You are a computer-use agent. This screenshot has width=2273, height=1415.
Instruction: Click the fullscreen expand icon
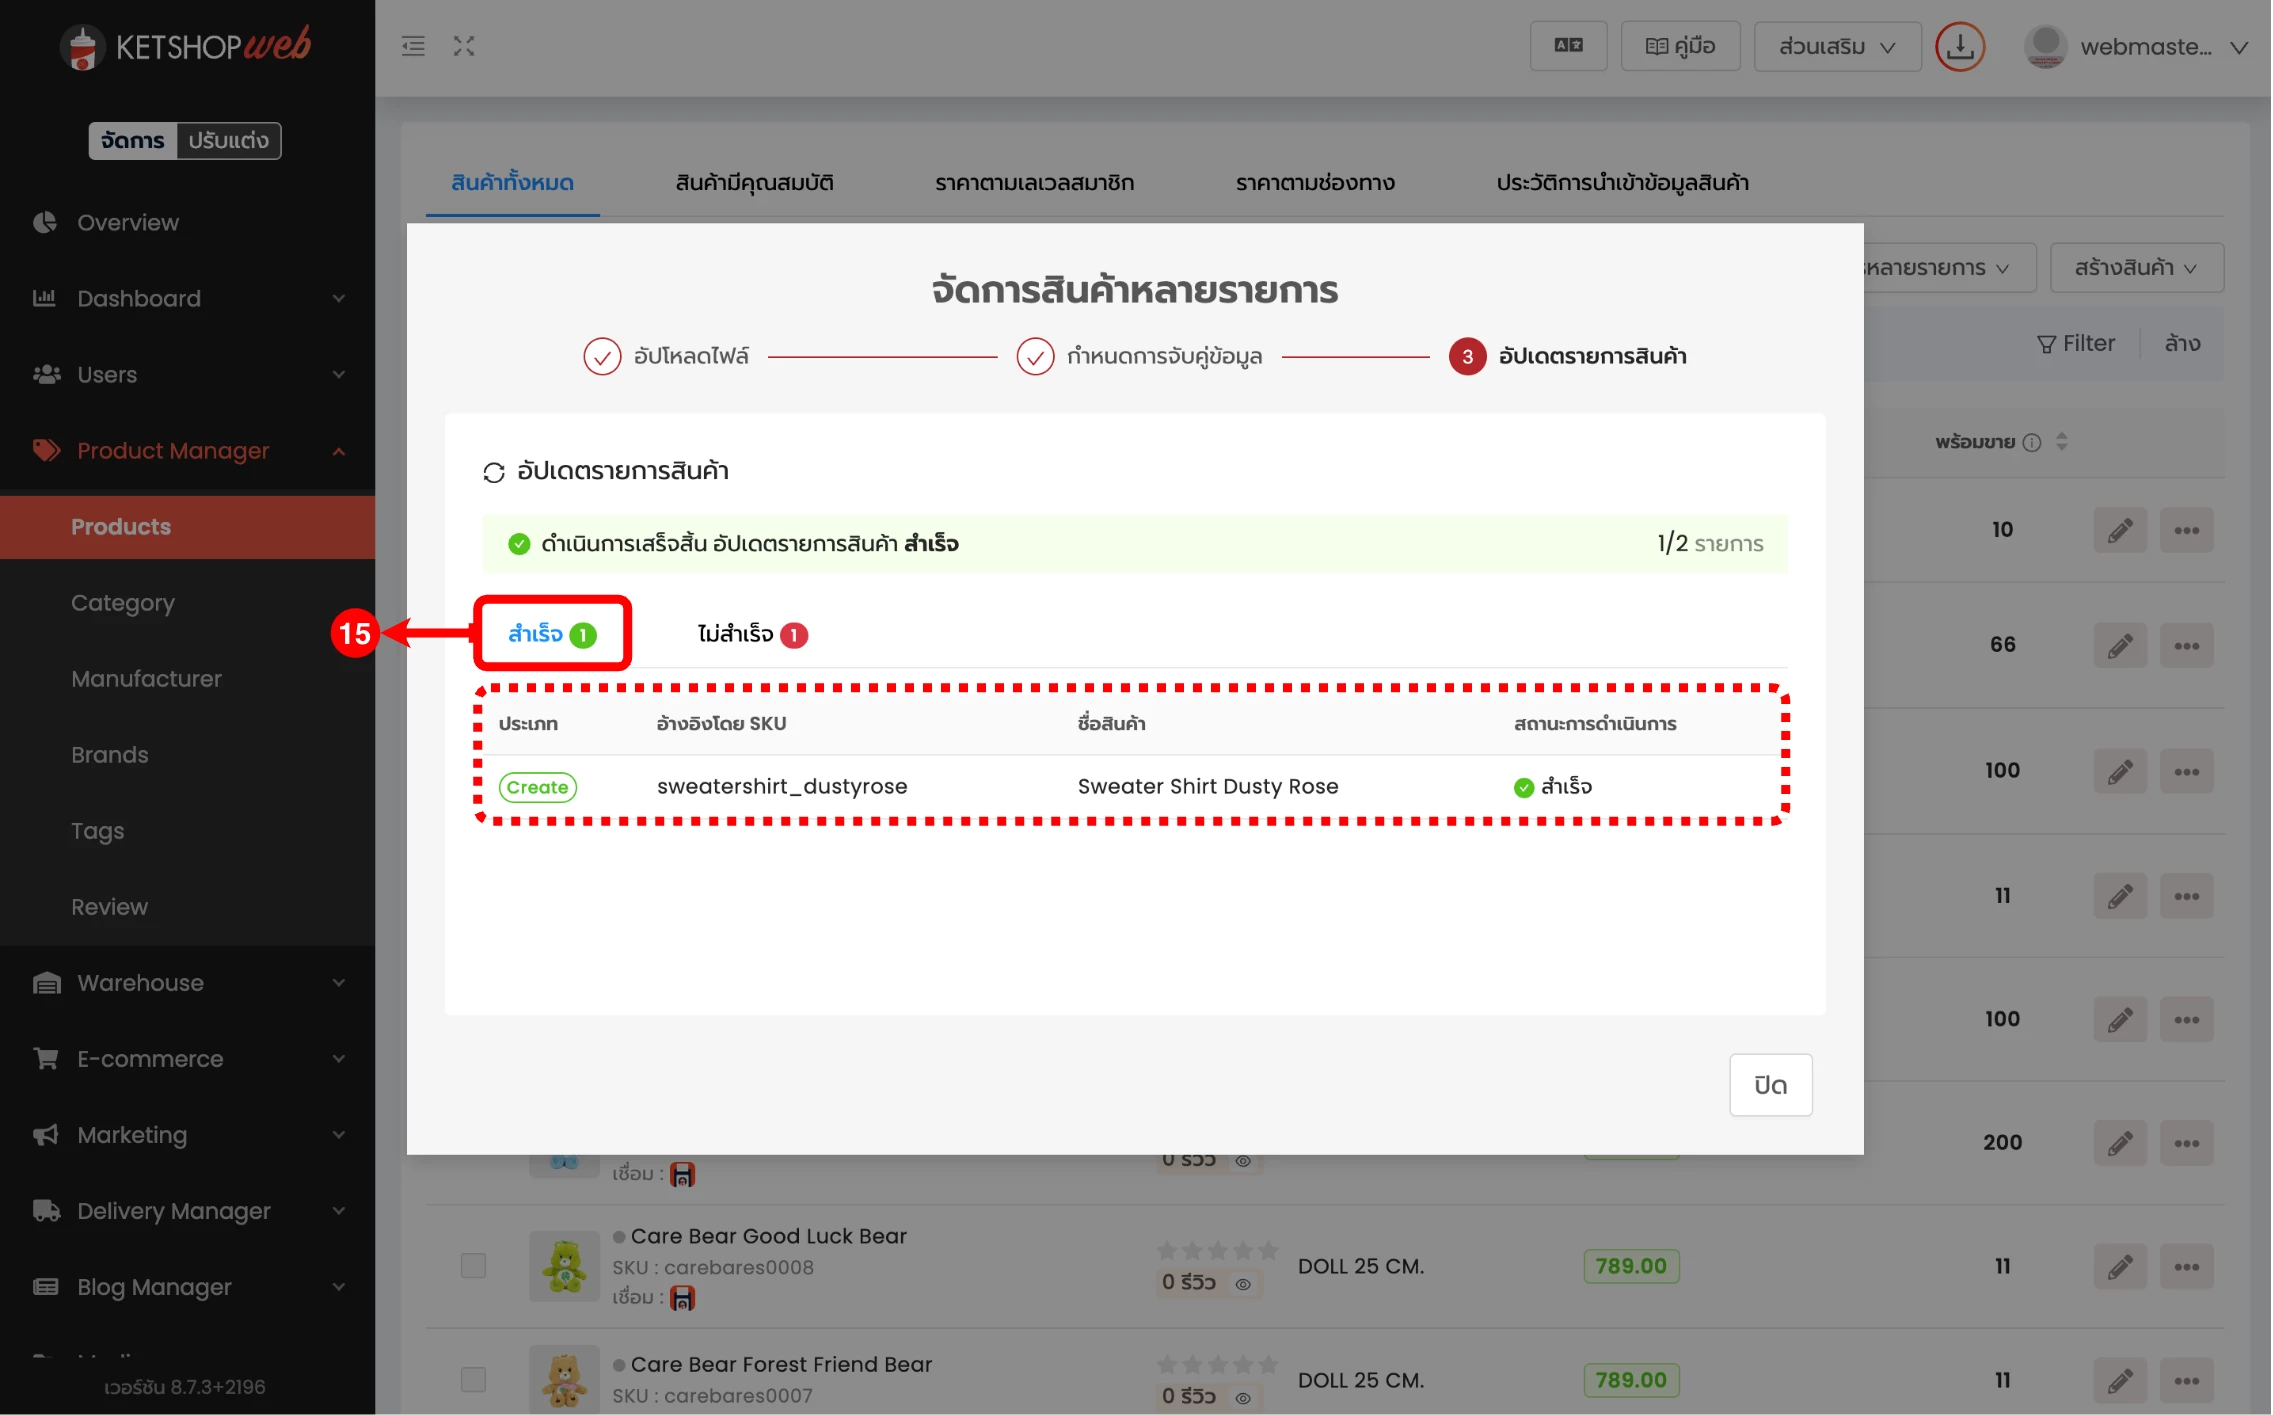coord(463,46)
